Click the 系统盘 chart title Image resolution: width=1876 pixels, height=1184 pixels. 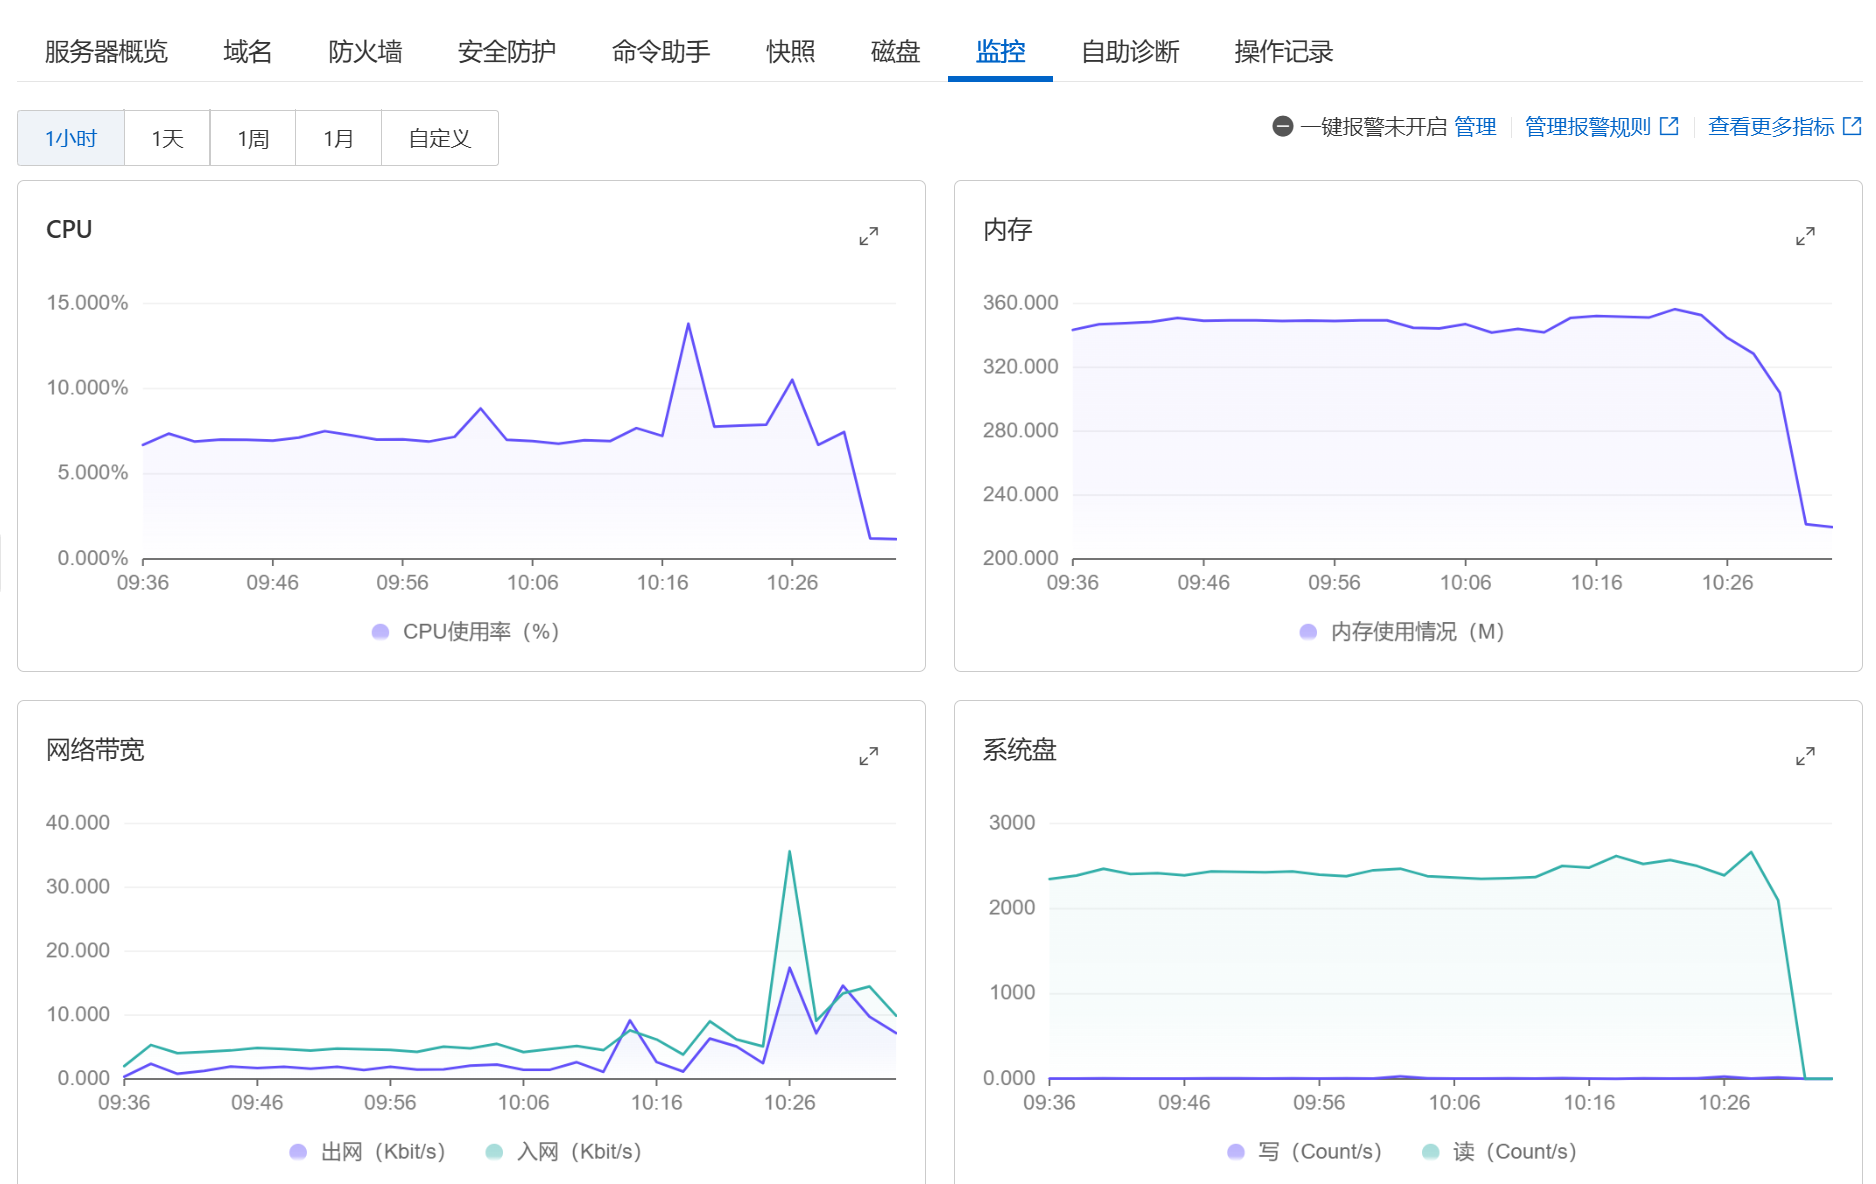coord(1019,749)
